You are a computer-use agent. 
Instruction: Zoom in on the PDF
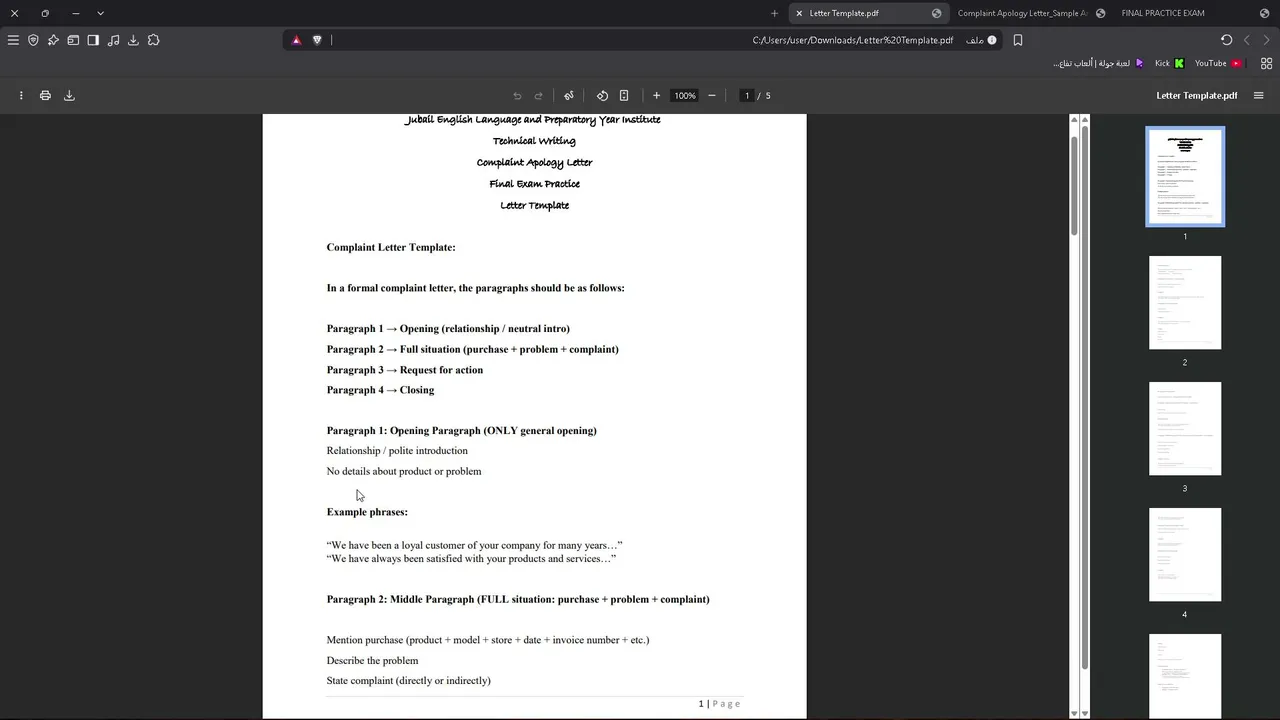[656, 95]
